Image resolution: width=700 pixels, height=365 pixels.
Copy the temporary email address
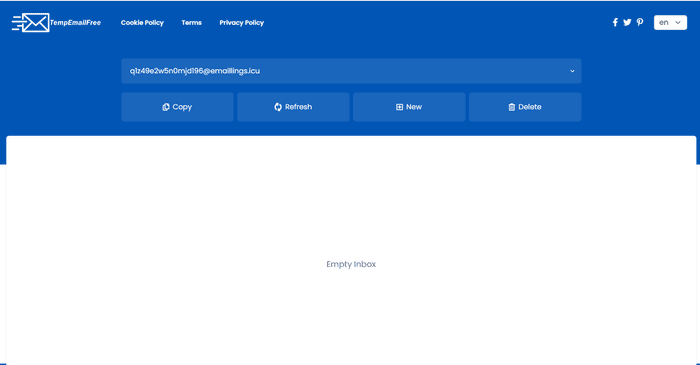pyautogui.click(x=177, y=107)
